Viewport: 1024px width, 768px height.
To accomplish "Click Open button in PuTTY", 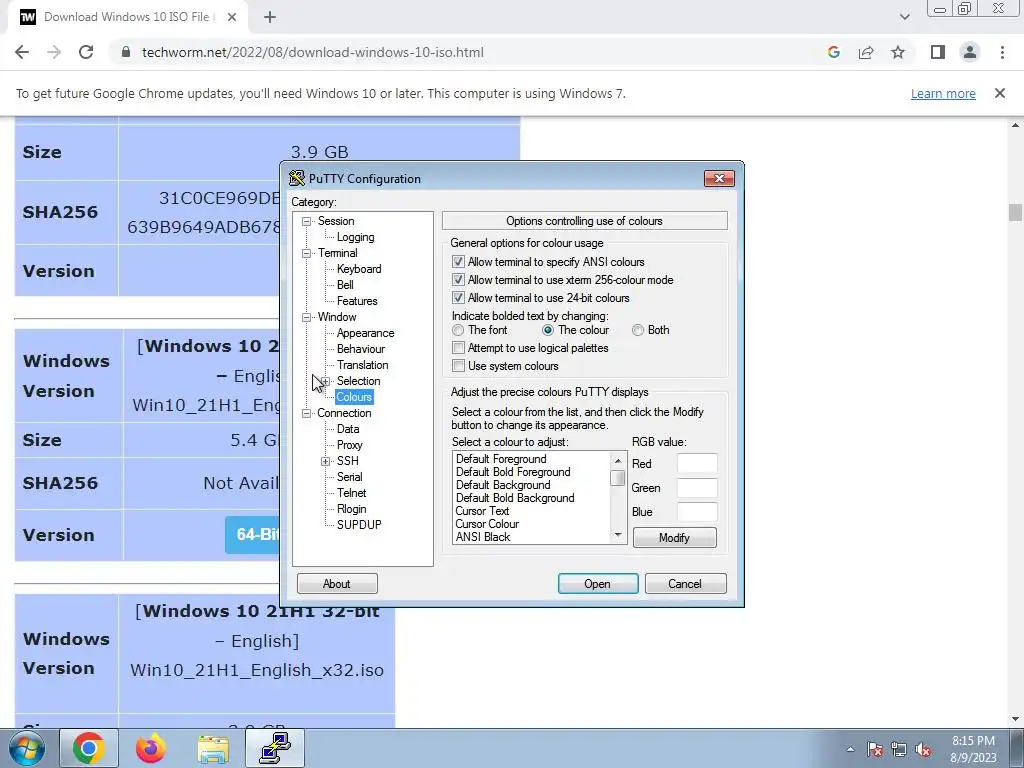I will [x=598, y=584].
